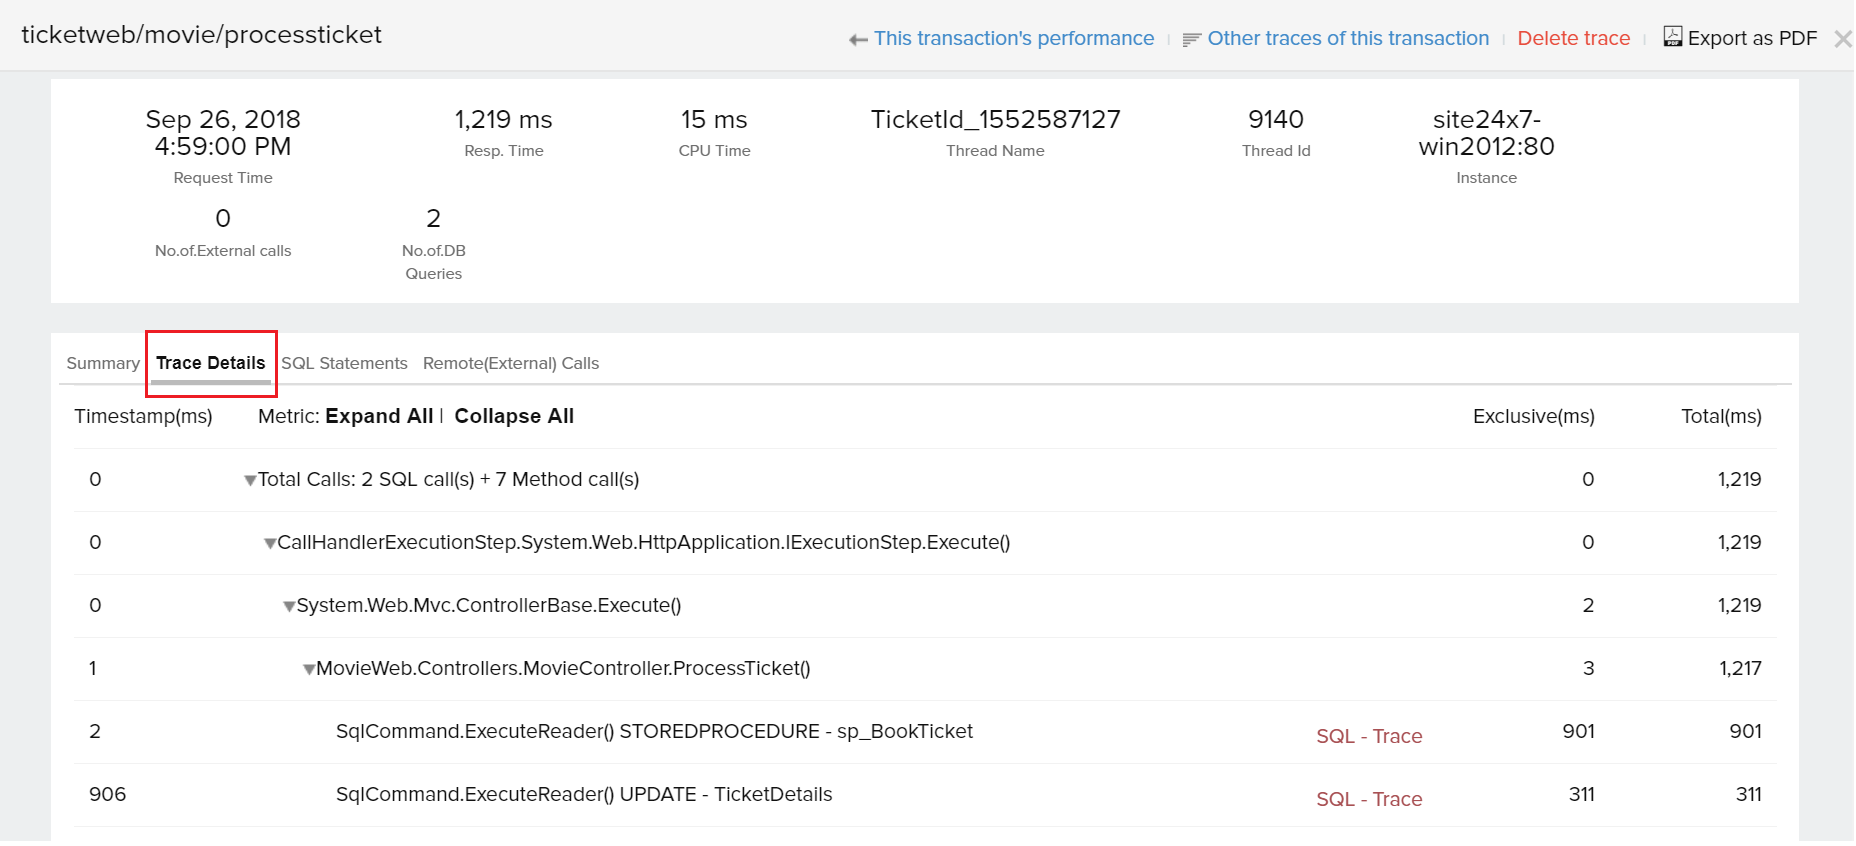The width and height of the screenshot is (1856, 846).
Task: Click the back arrow icon before This transaction's performance
Action: click(858, 40)
